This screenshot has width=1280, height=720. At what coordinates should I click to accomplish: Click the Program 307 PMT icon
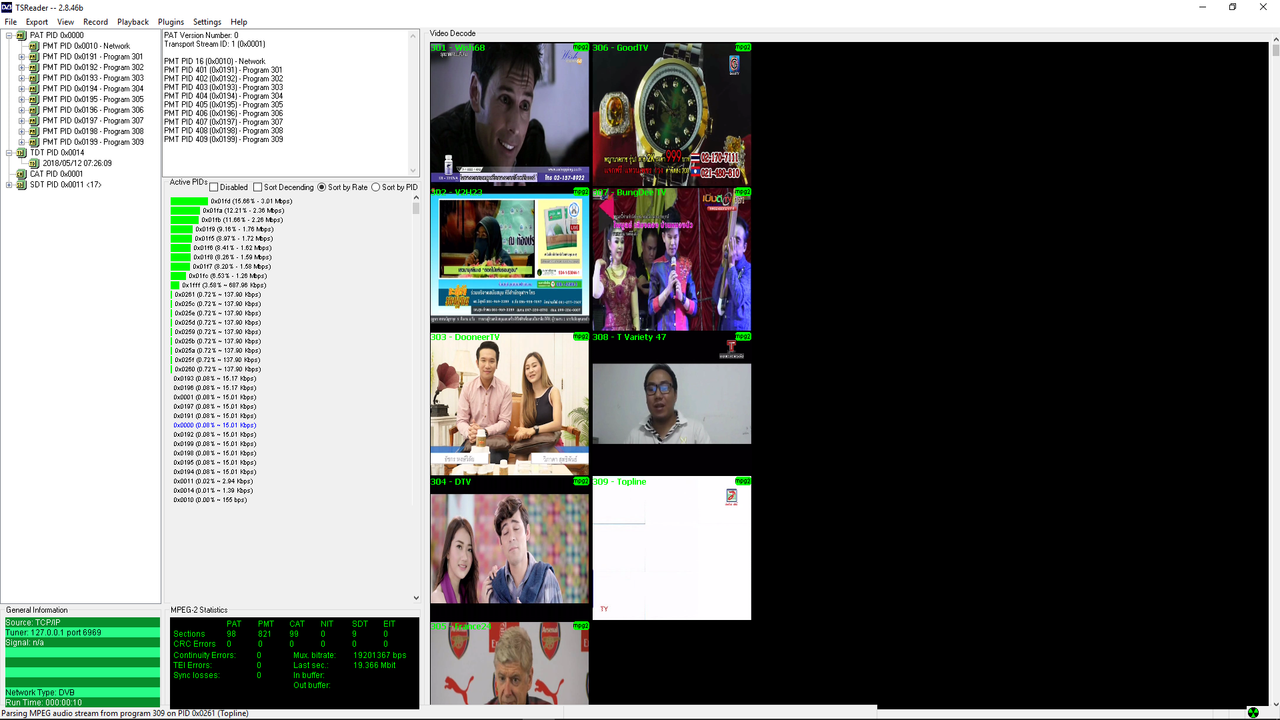click(x=35, y=121)
